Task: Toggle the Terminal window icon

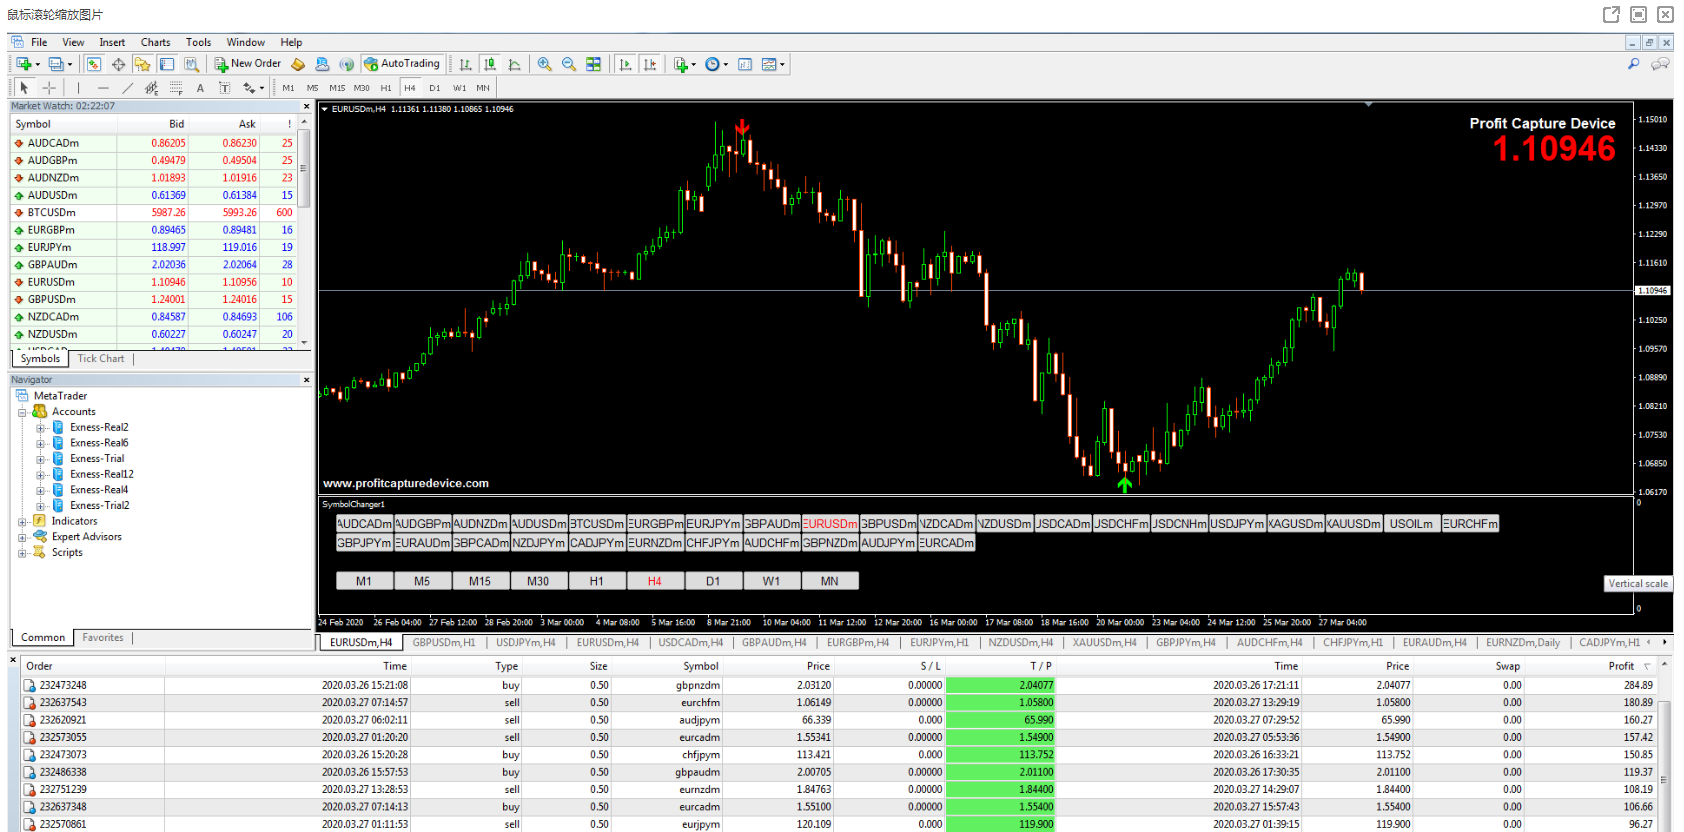Action: click(x=167, y=64)
